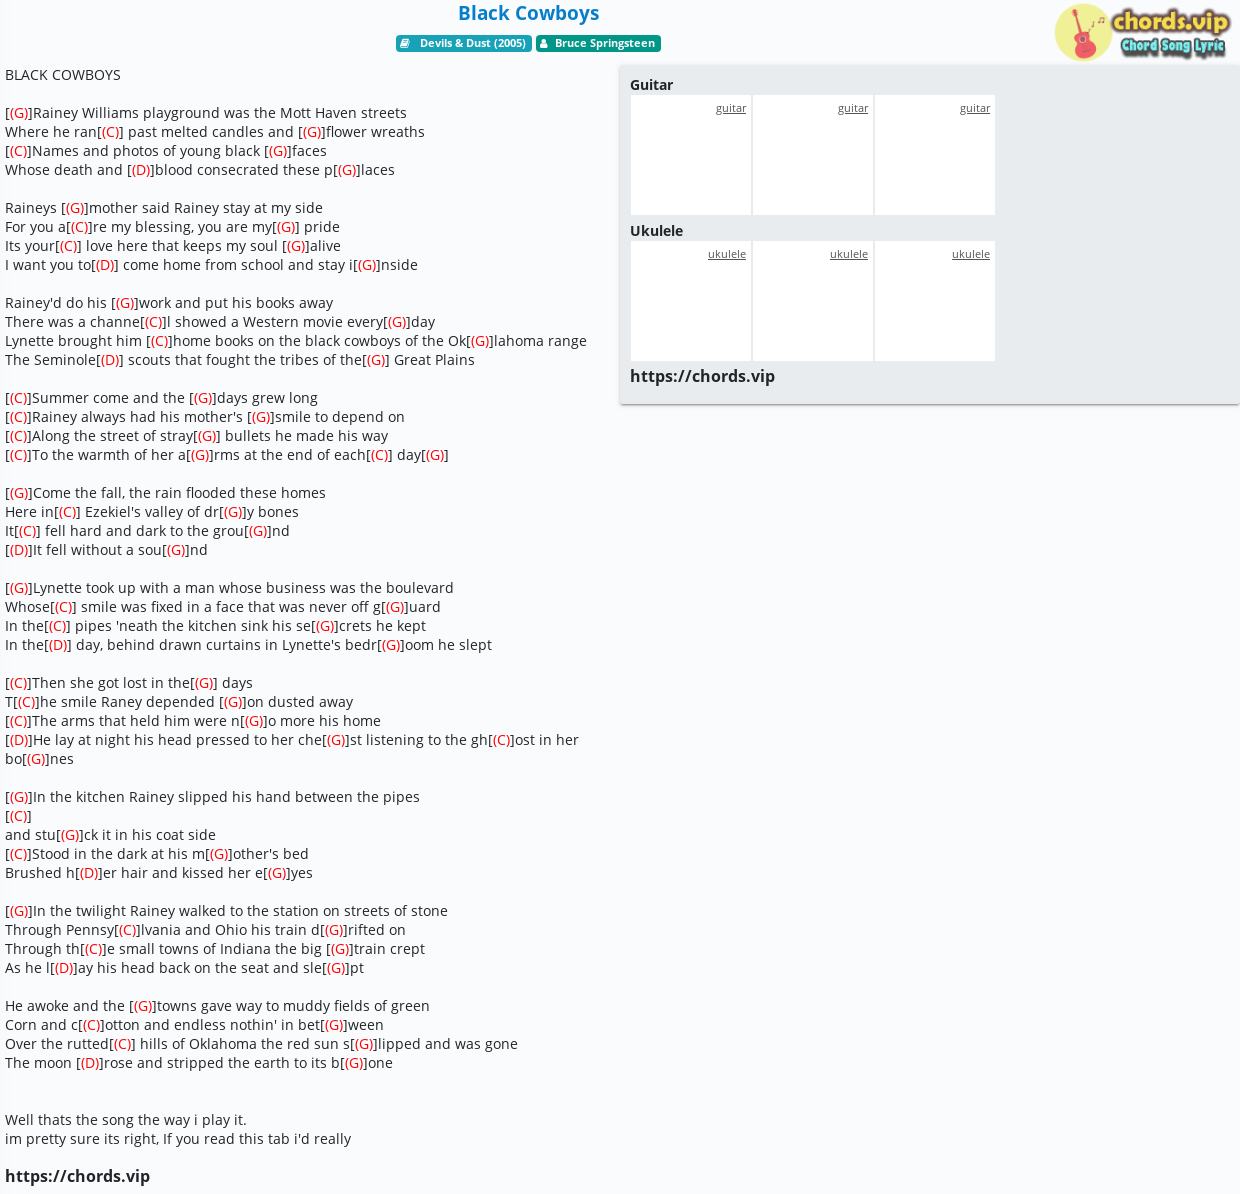Image resolution: width=1240 pixels, height=1194 pixels.
Task: Click the first ukulele chord diagram box
Action: click(691, 301)
